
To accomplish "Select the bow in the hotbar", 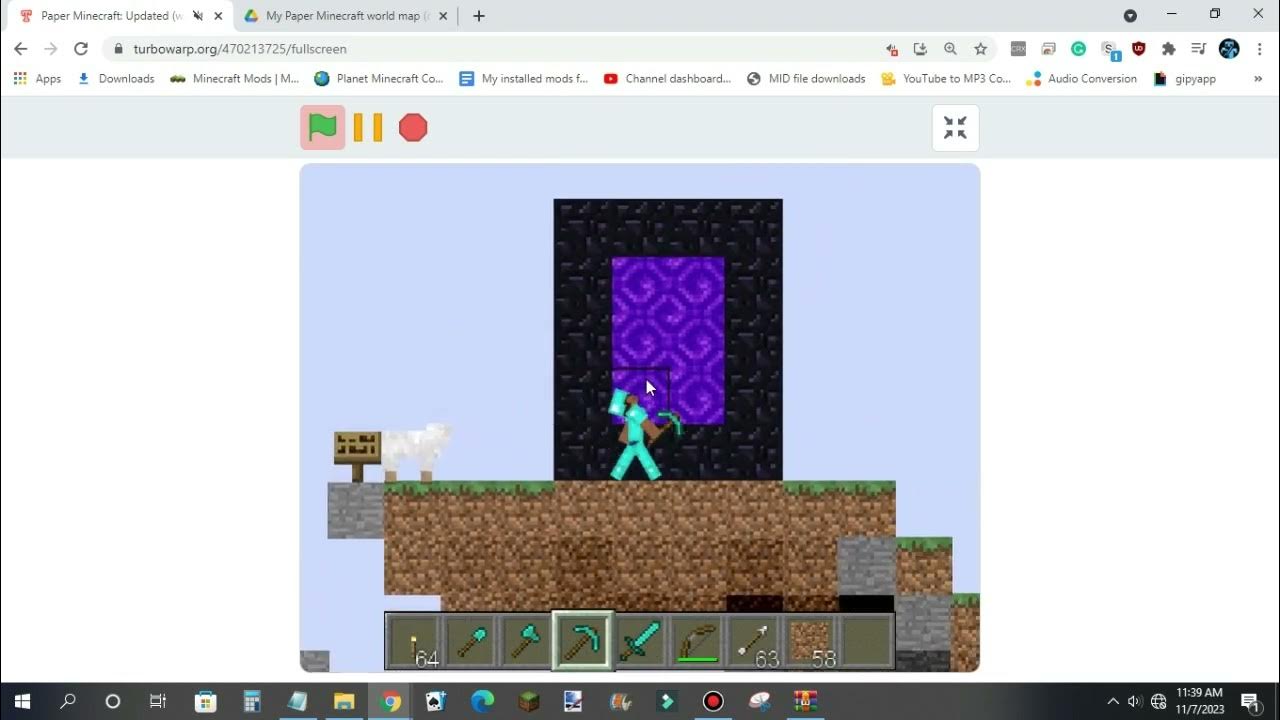I will pos(696,641).
